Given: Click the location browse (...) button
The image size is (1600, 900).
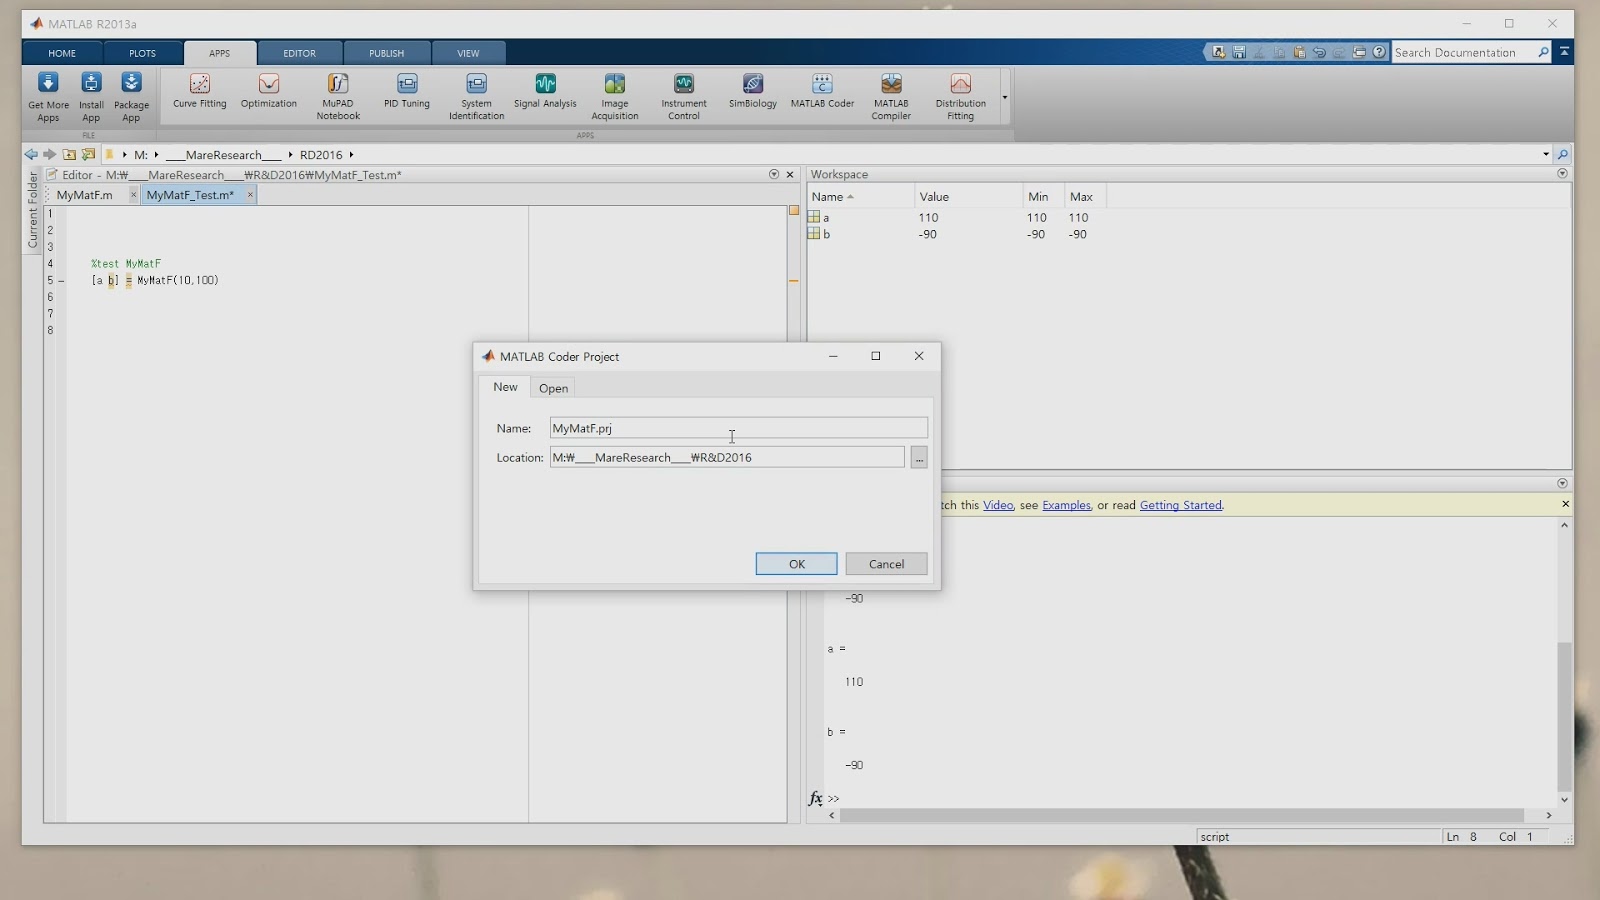Looking at the screenshot, I should 919,458.
